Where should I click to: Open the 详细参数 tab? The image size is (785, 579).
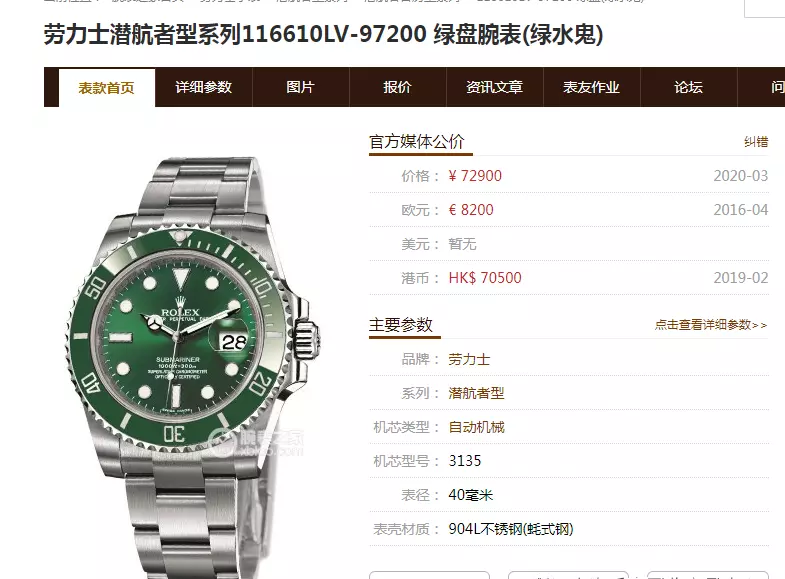click(x=203, y=87)
